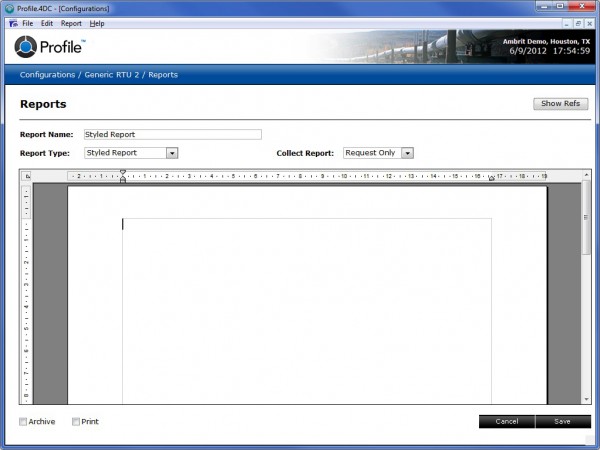Open the Help menu

[97, 23]
